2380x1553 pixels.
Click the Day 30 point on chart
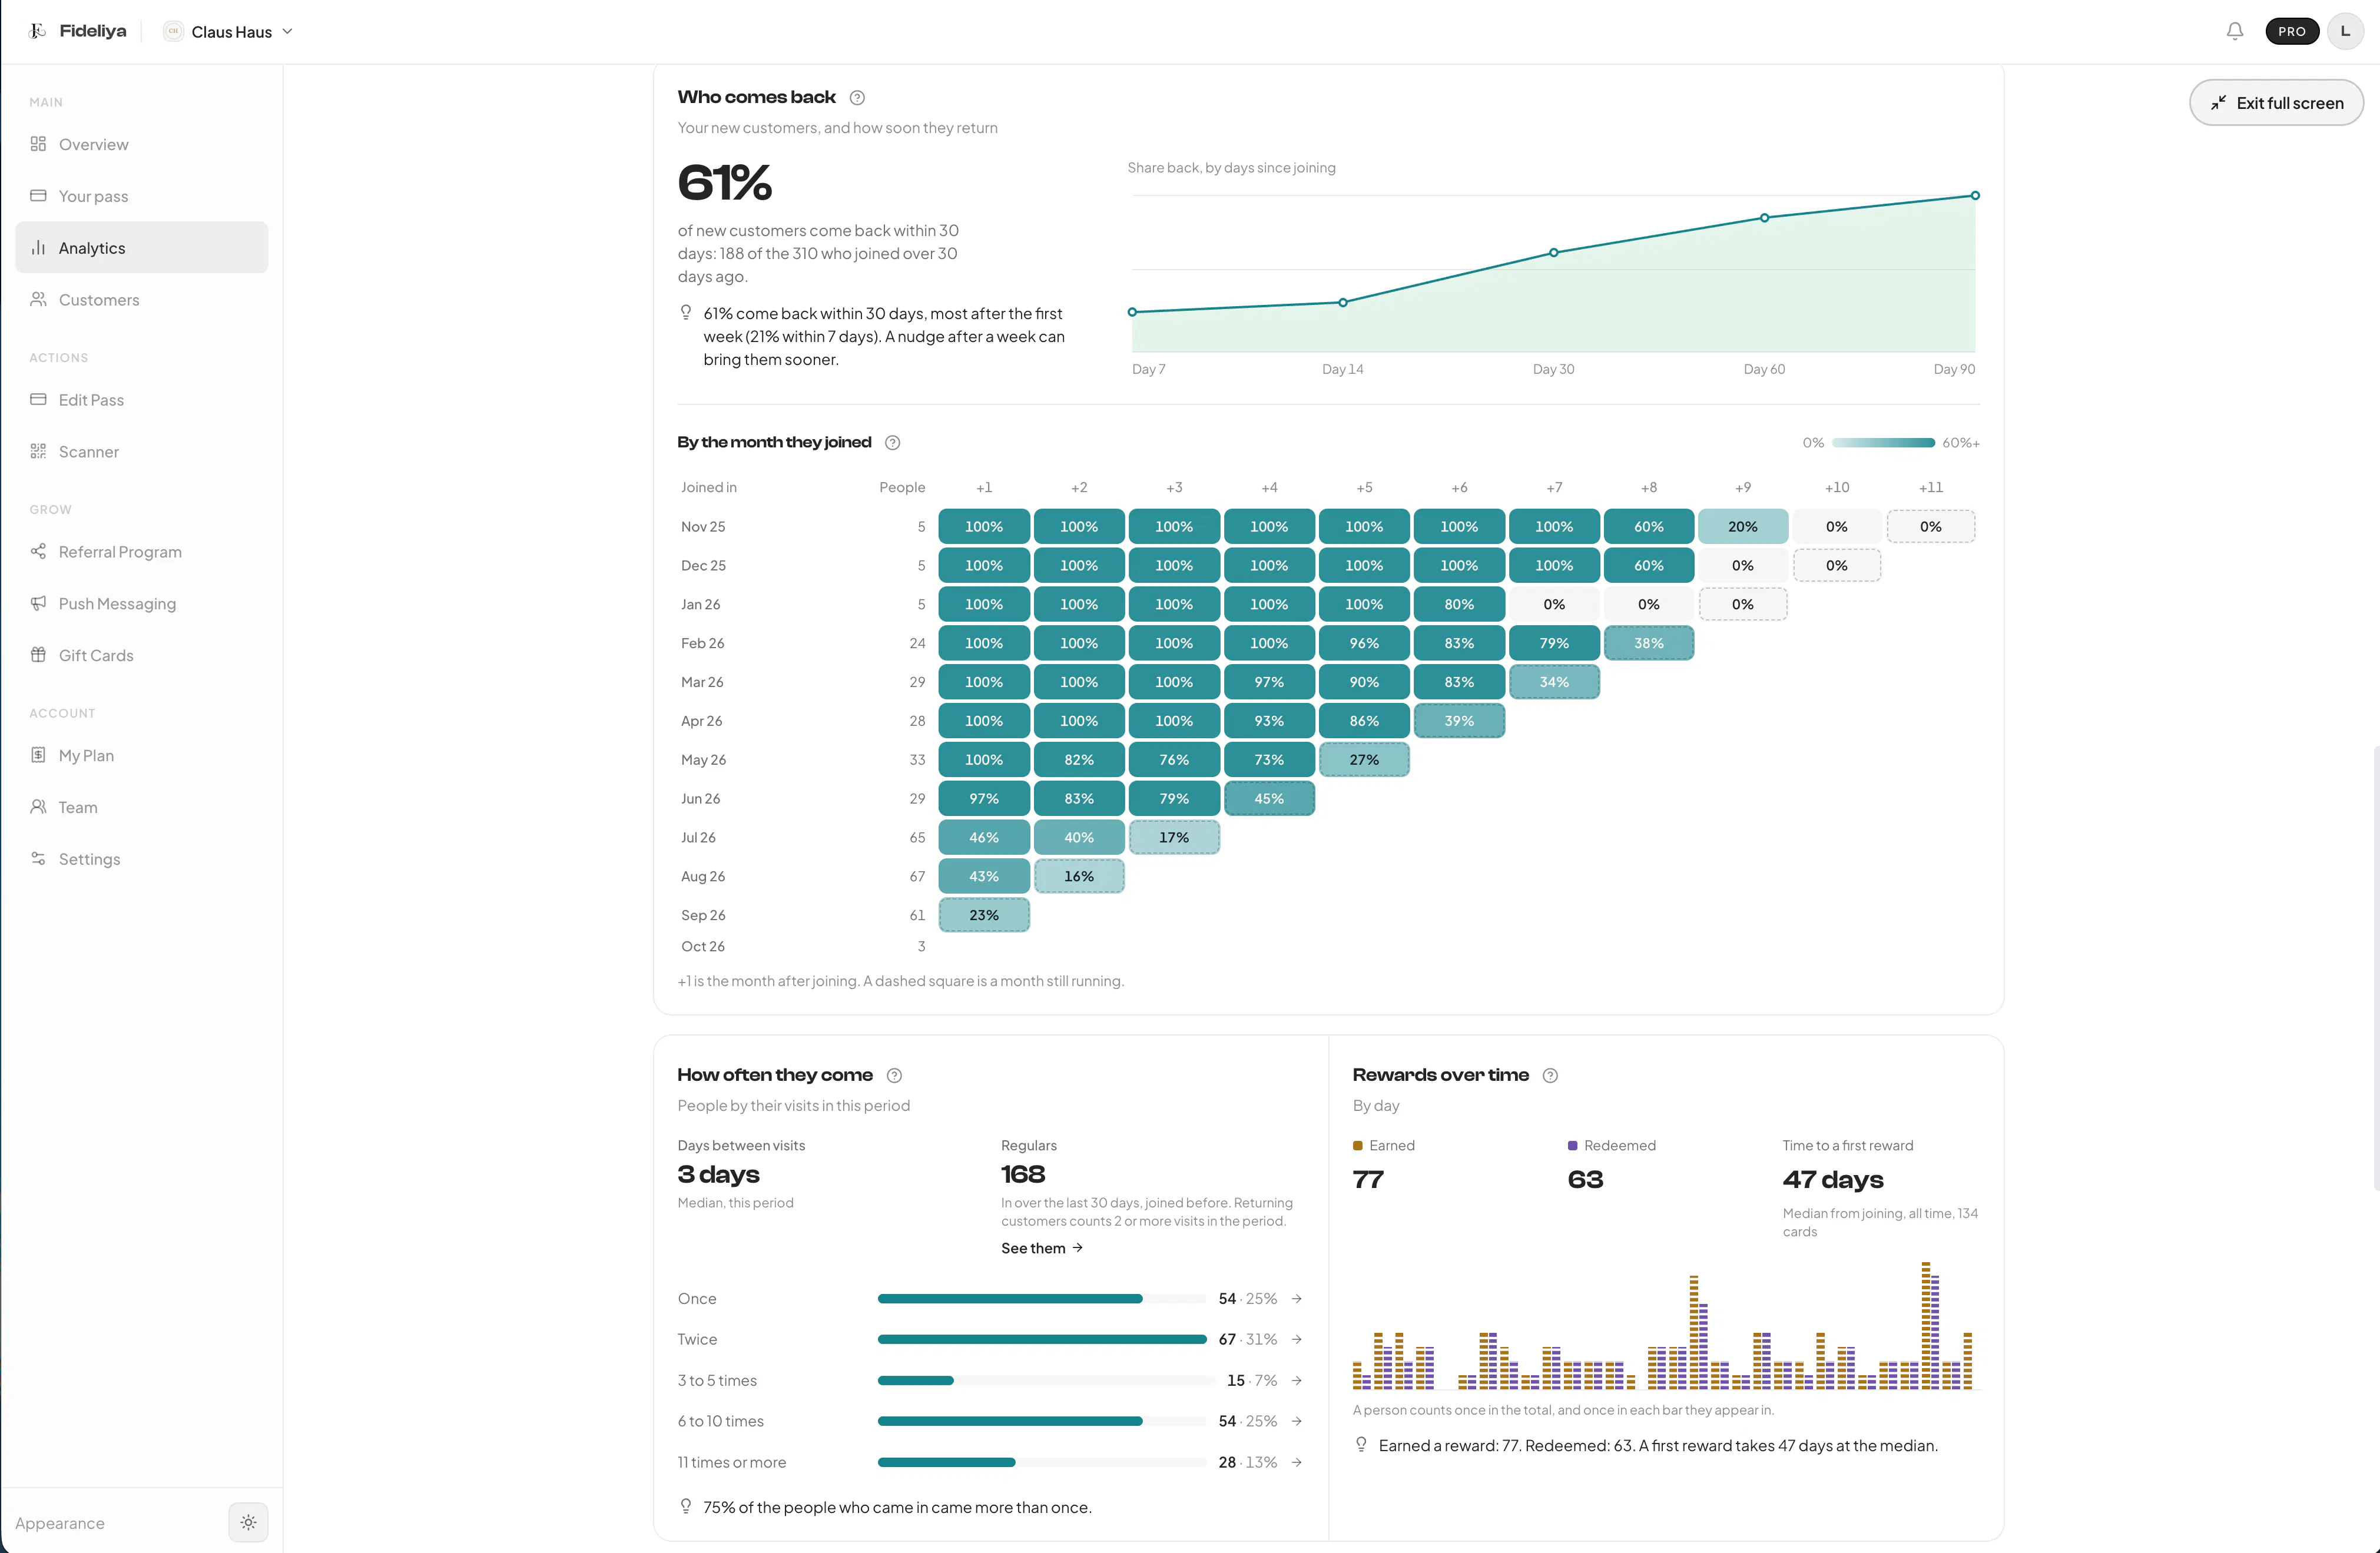point(1553,253)
